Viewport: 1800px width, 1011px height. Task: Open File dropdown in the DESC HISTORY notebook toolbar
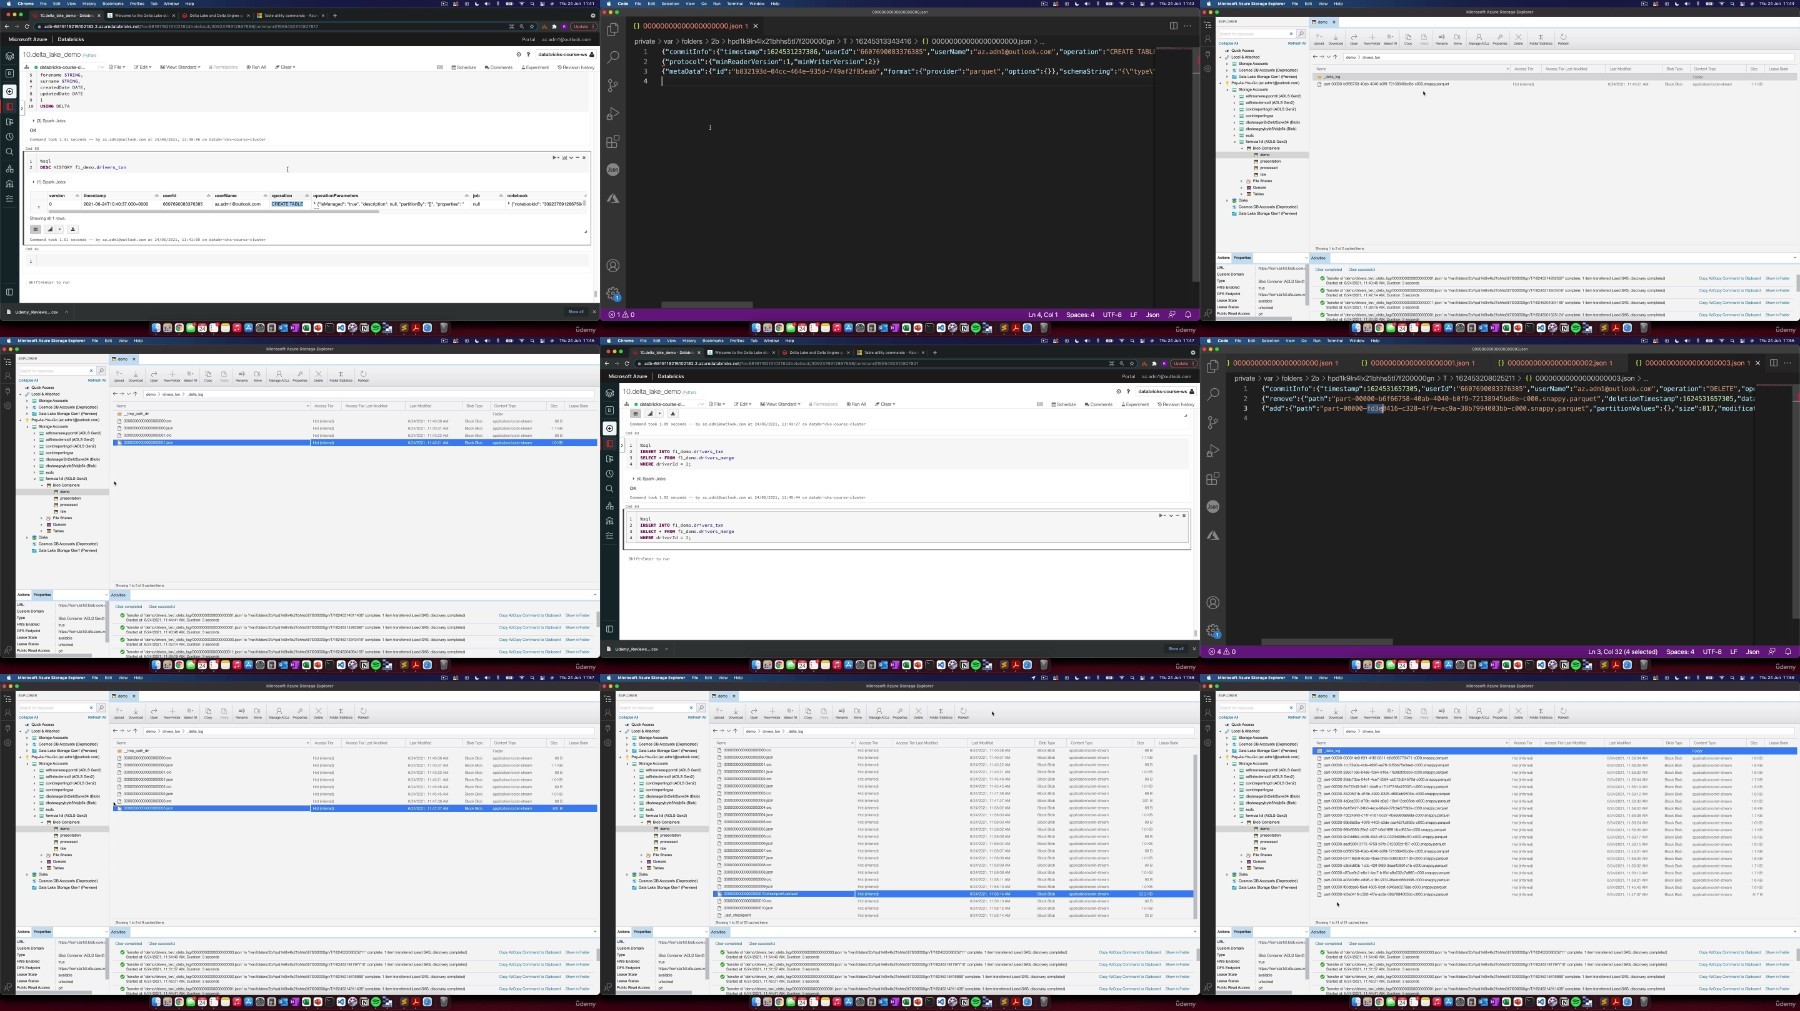tap(118, 67)
